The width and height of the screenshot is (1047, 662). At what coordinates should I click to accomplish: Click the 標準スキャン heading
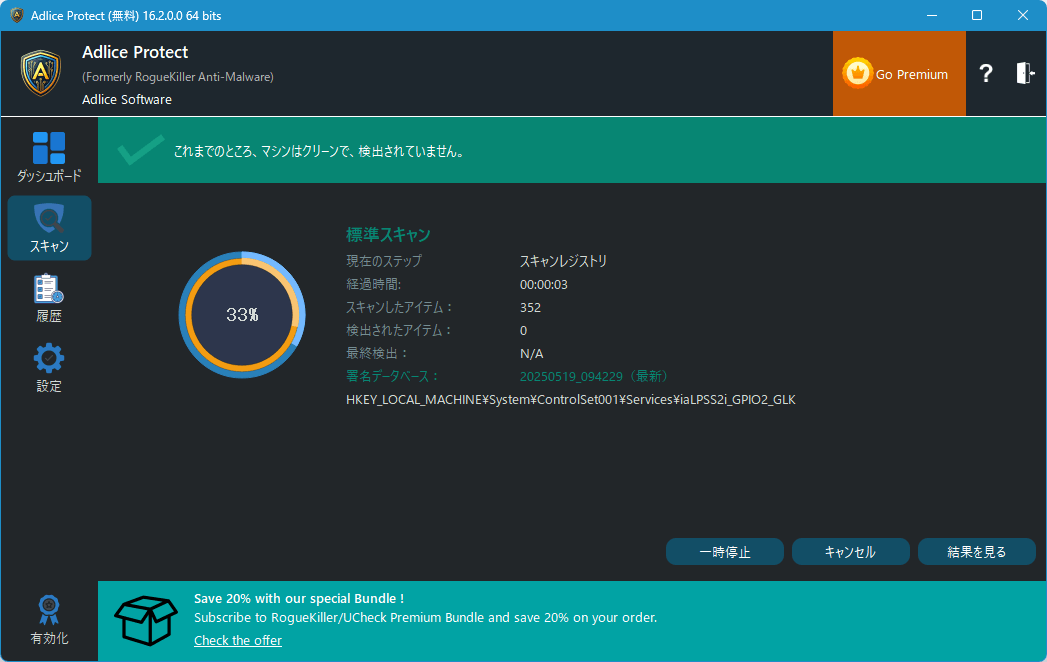pos(388,234)
